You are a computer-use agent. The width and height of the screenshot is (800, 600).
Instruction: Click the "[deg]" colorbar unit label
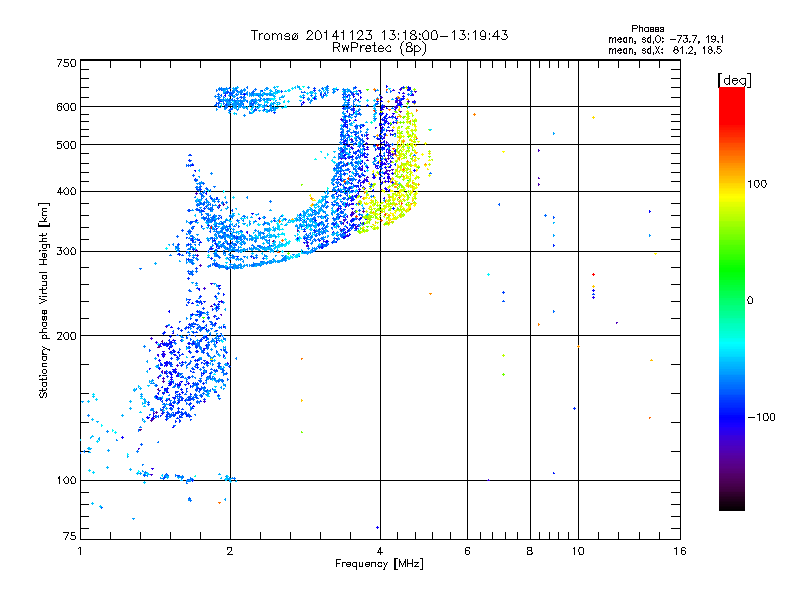[x=734, y=81]
